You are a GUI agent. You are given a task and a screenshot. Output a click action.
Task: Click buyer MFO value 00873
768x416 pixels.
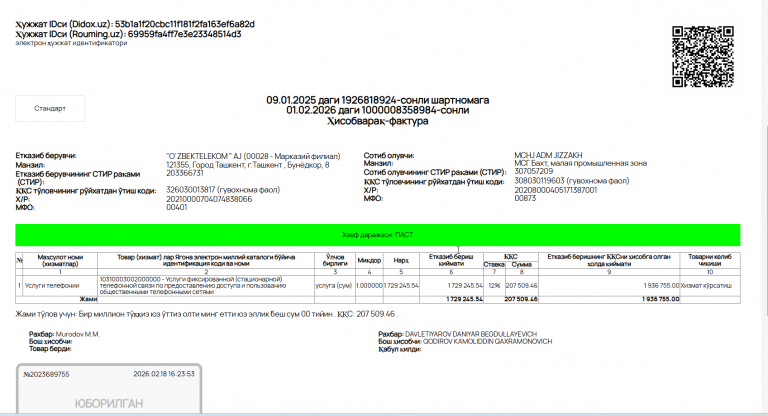click(525, 198)
